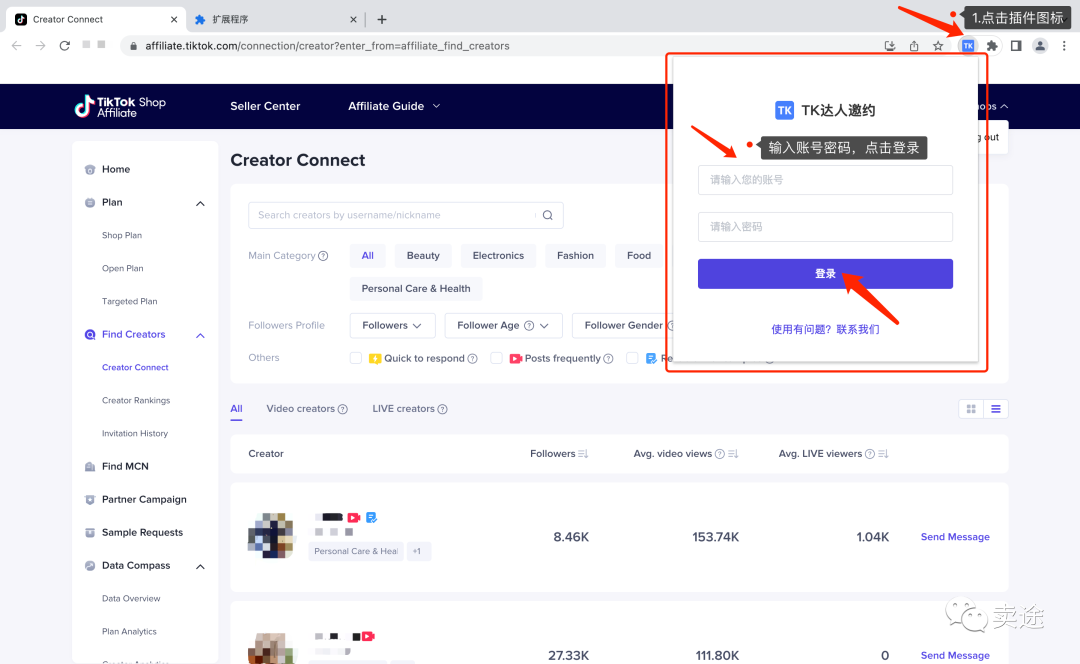Filter by Electronics category
The height and width of the screenshot is (664, 1080).
point(498,256)
